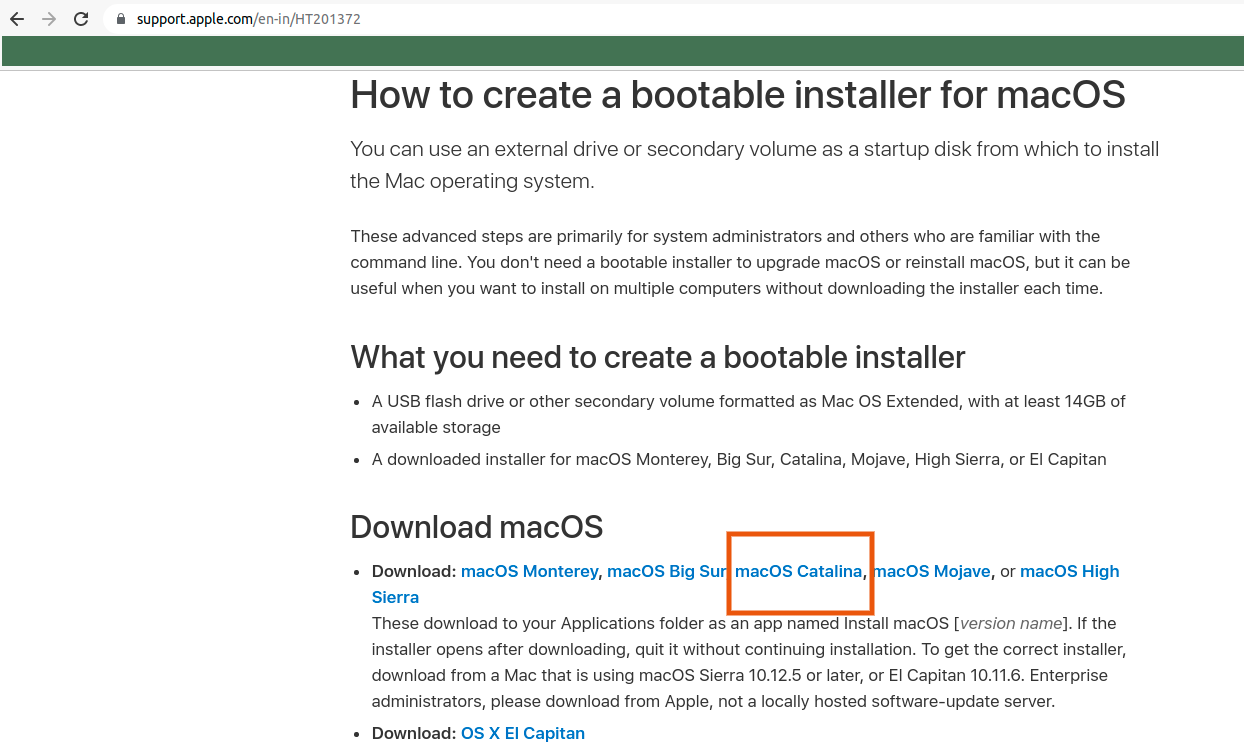Click the 'What you need to create a bootable installer' heading

pyautogui.click(x=658, y=357)
